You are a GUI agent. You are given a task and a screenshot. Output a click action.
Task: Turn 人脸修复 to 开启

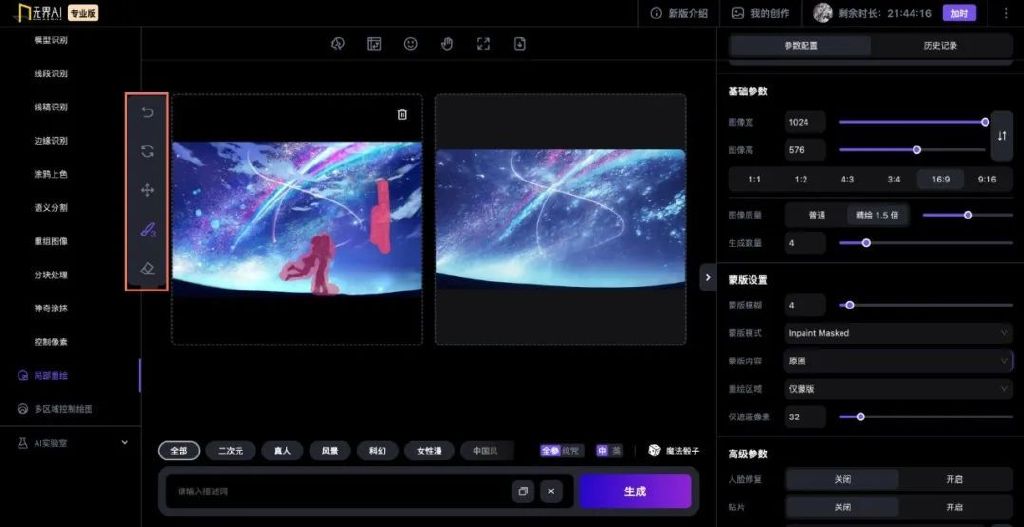coord(954,479)
